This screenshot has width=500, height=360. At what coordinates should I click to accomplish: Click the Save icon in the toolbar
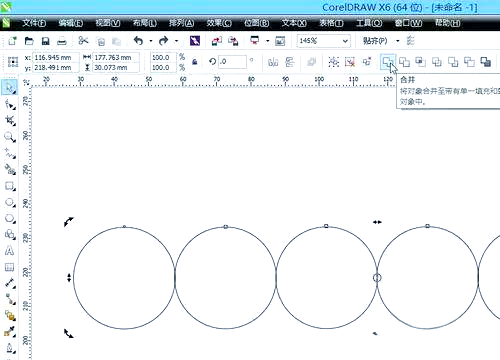(x=45, y=41)
